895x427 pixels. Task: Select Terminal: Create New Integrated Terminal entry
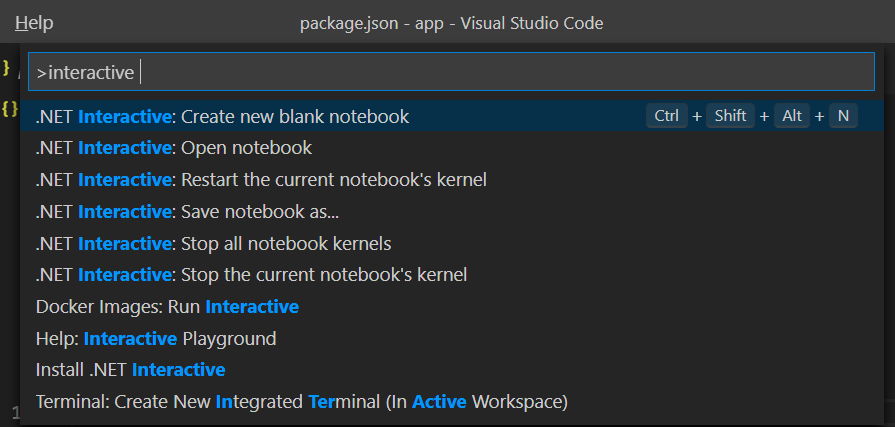coord(301,402)
